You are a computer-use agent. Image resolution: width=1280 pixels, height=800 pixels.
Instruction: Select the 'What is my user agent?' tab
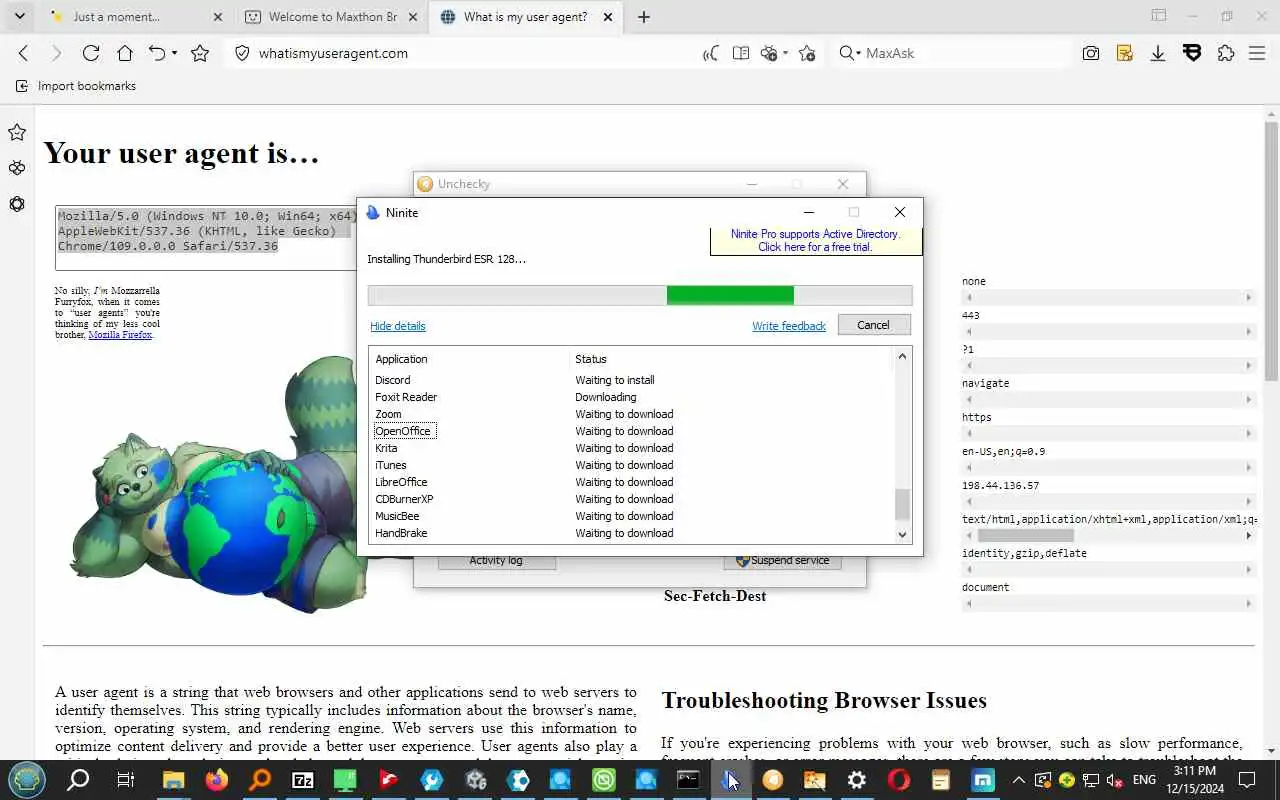pyautogui.click(x=526, y=17)
